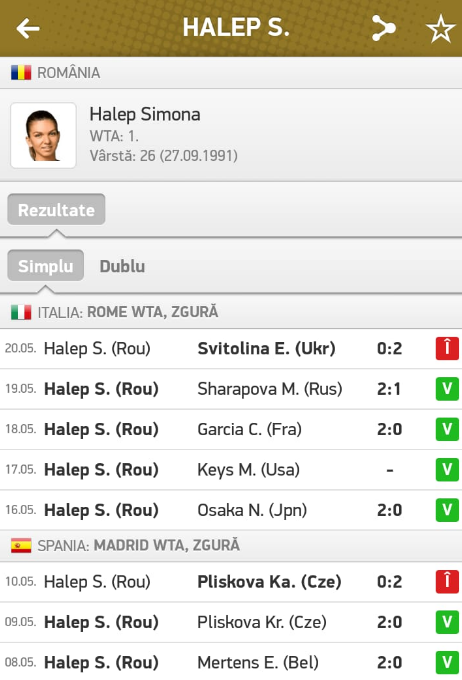Open the Halep vs Pliskova Kr. match

[x=231, y=622]
